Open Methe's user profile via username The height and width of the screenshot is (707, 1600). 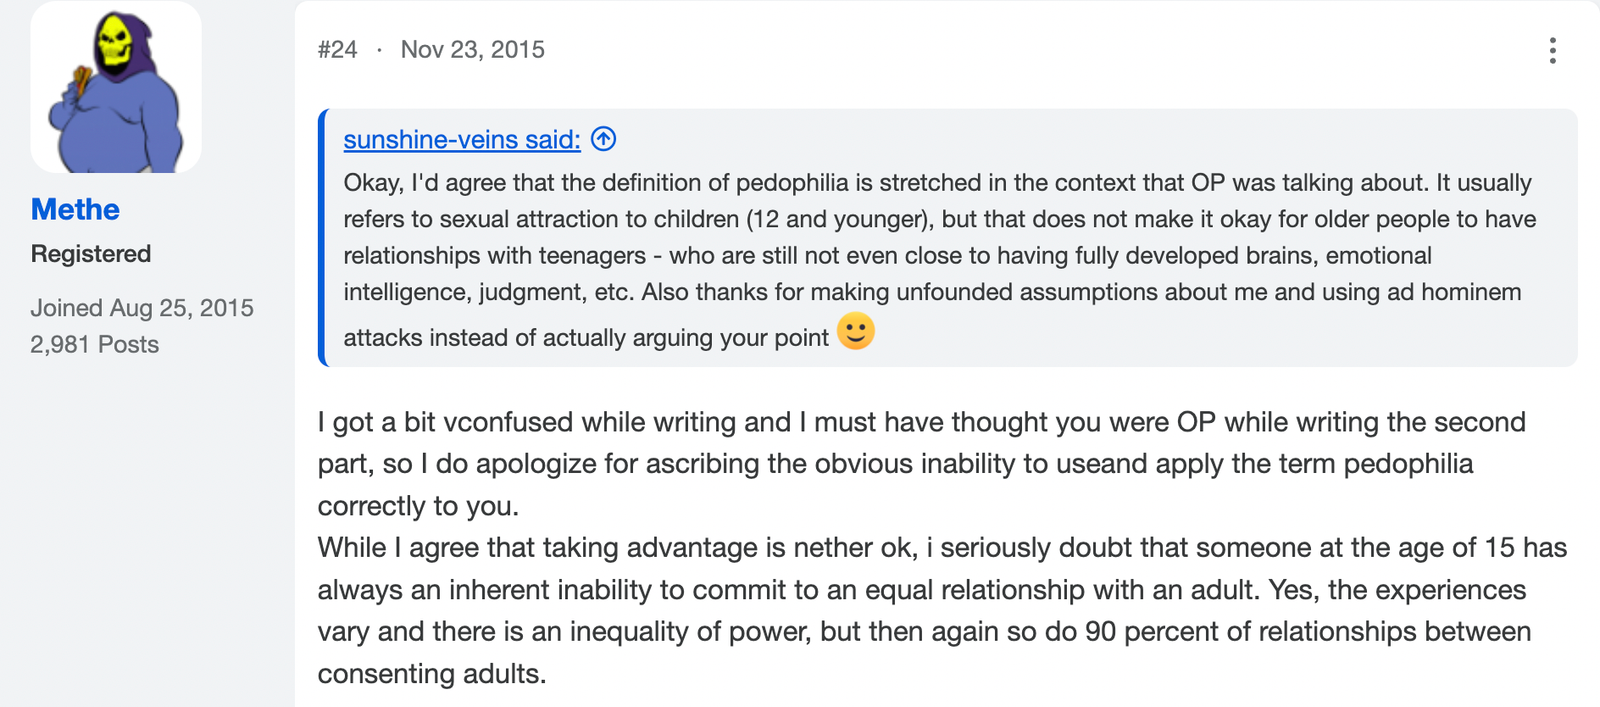pyautogui.click(x=75, y=209)
